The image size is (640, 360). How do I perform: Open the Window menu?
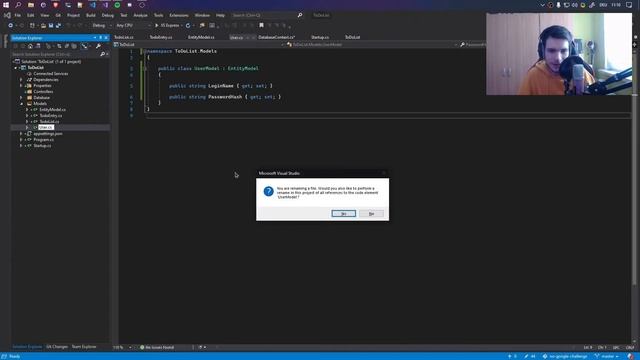[202, 15]
